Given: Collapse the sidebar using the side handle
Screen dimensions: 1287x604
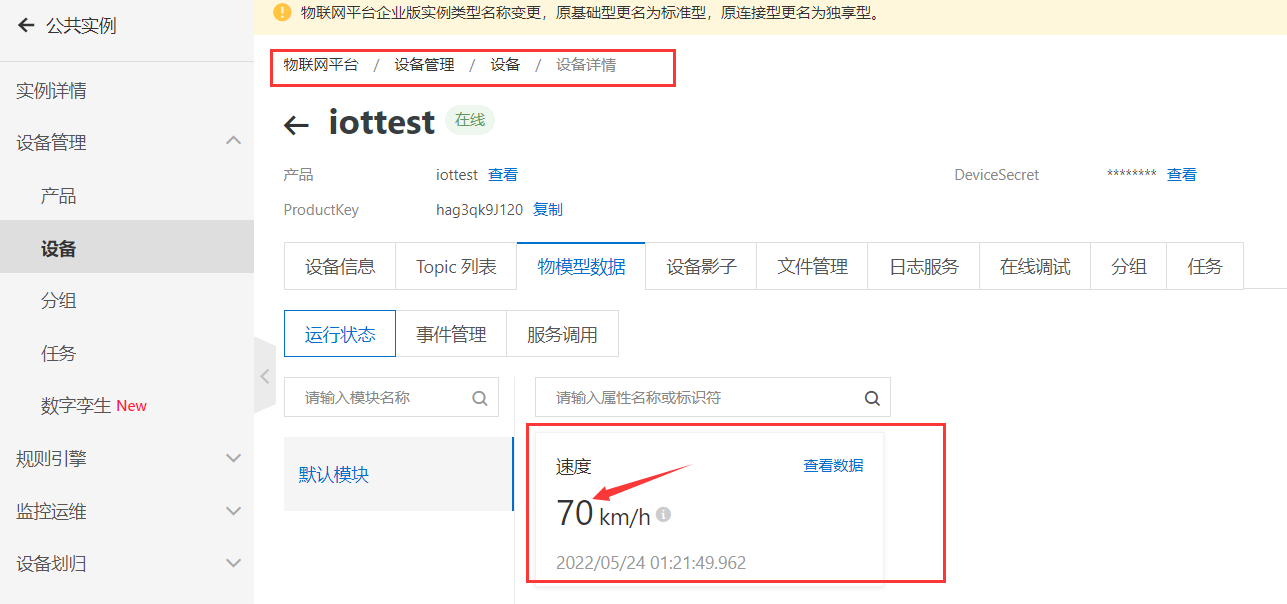Looking at the screenshot, I should tap(264, 376).
